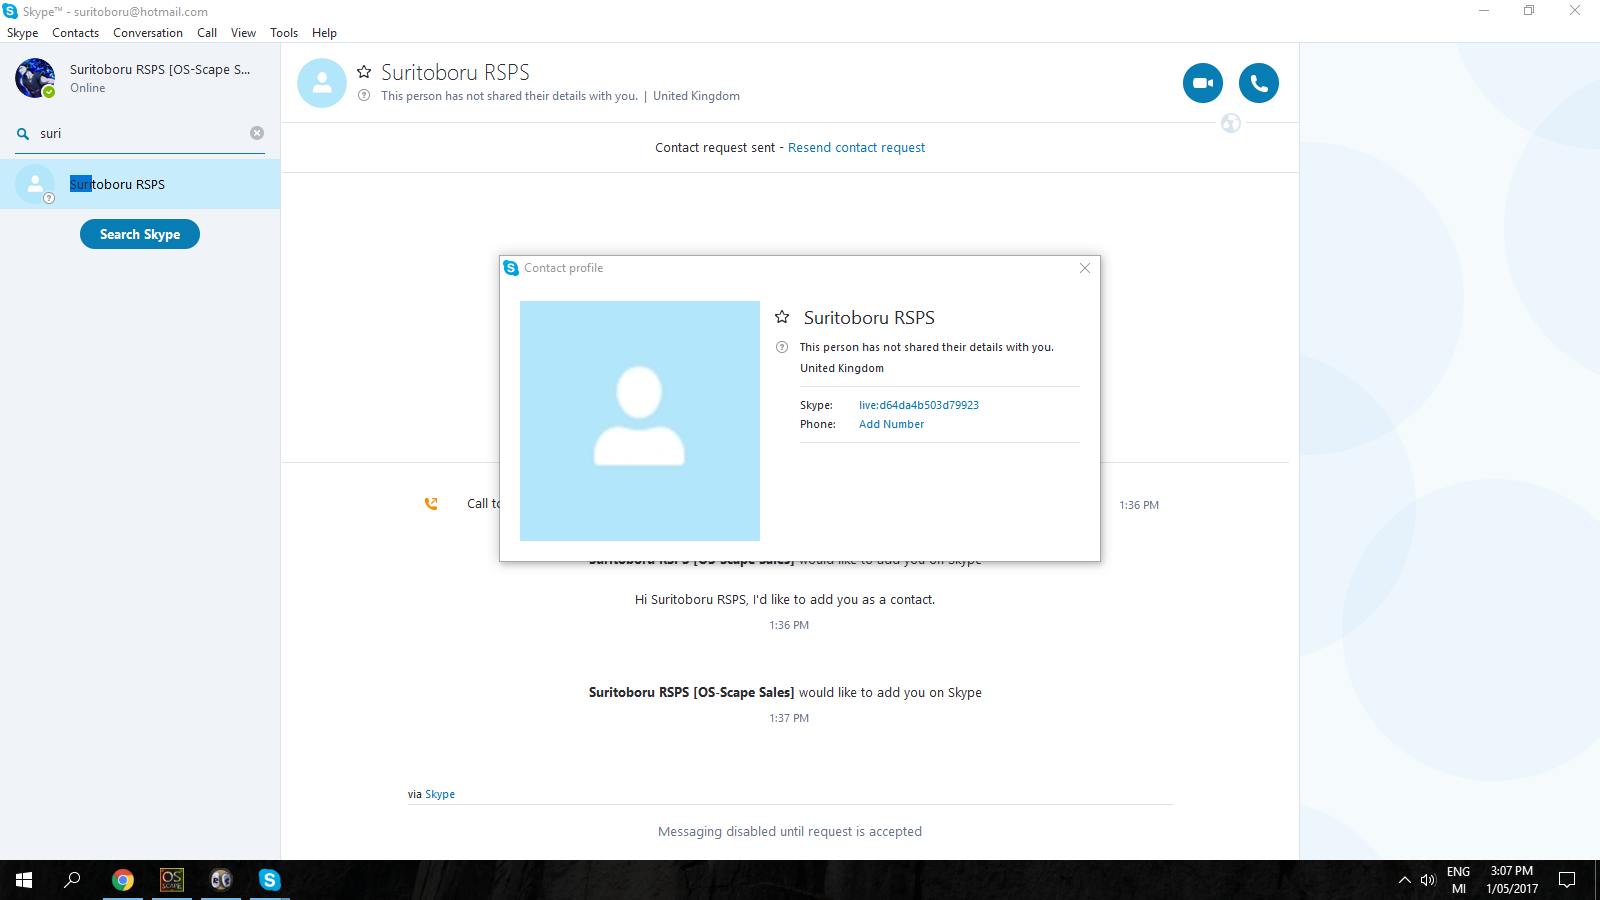Click the Online status under your name

point(88,88)
